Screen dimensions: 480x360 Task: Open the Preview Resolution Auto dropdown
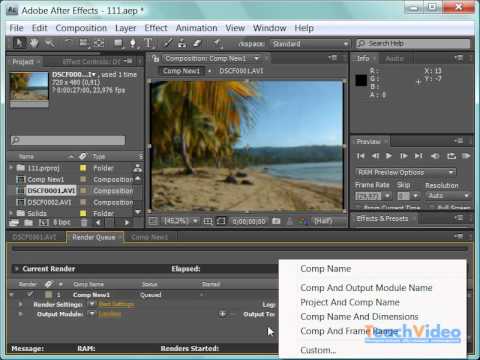(x=448, y=196)
